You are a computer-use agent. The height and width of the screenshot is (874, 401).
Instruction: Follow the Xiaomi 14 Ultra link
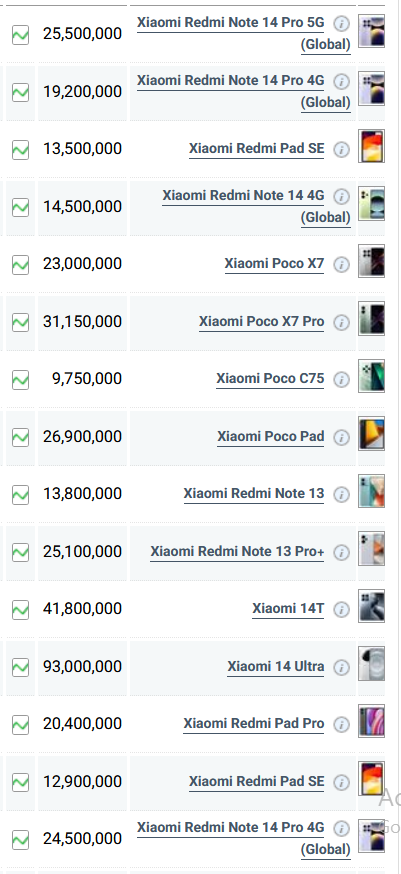click(x=276, y=667)
